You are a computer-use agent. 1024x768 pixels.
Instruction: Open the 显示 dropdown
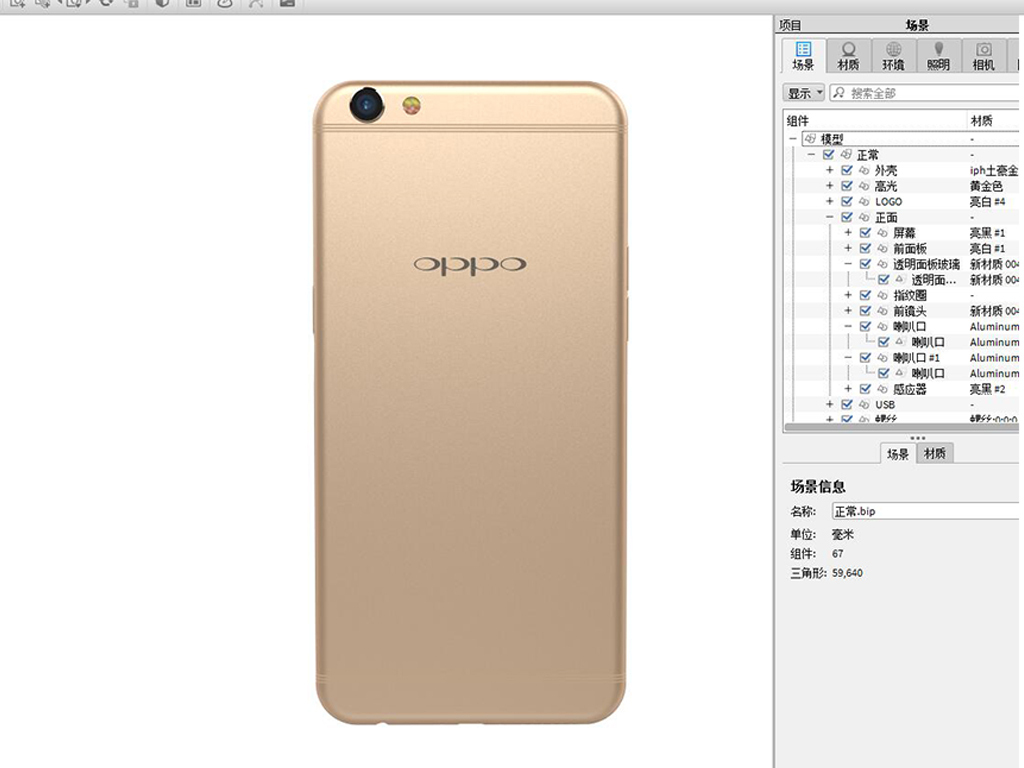pos(804,93)
